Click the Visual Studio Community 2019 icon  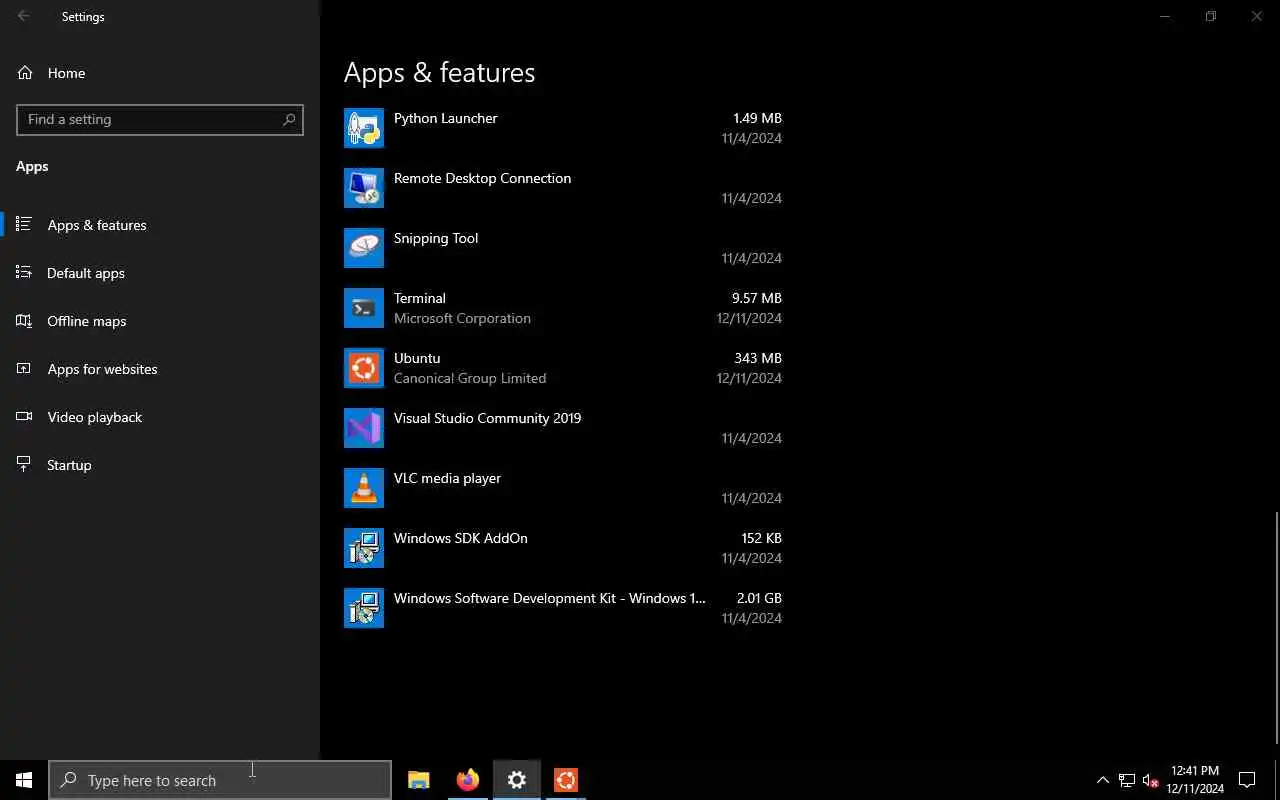coord(364,428)
